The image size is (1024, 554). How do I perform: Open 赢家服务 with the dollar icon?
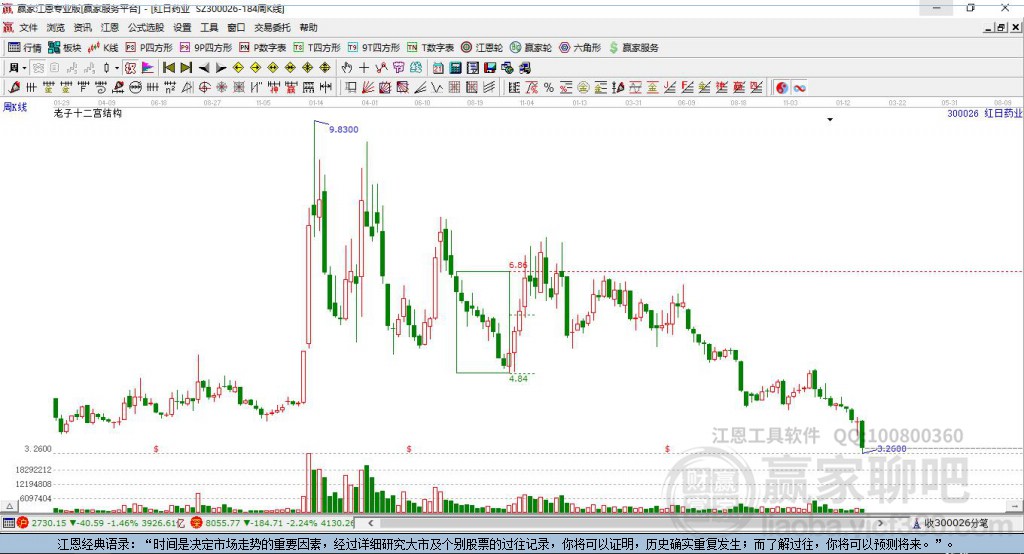[x=633, y=48]
